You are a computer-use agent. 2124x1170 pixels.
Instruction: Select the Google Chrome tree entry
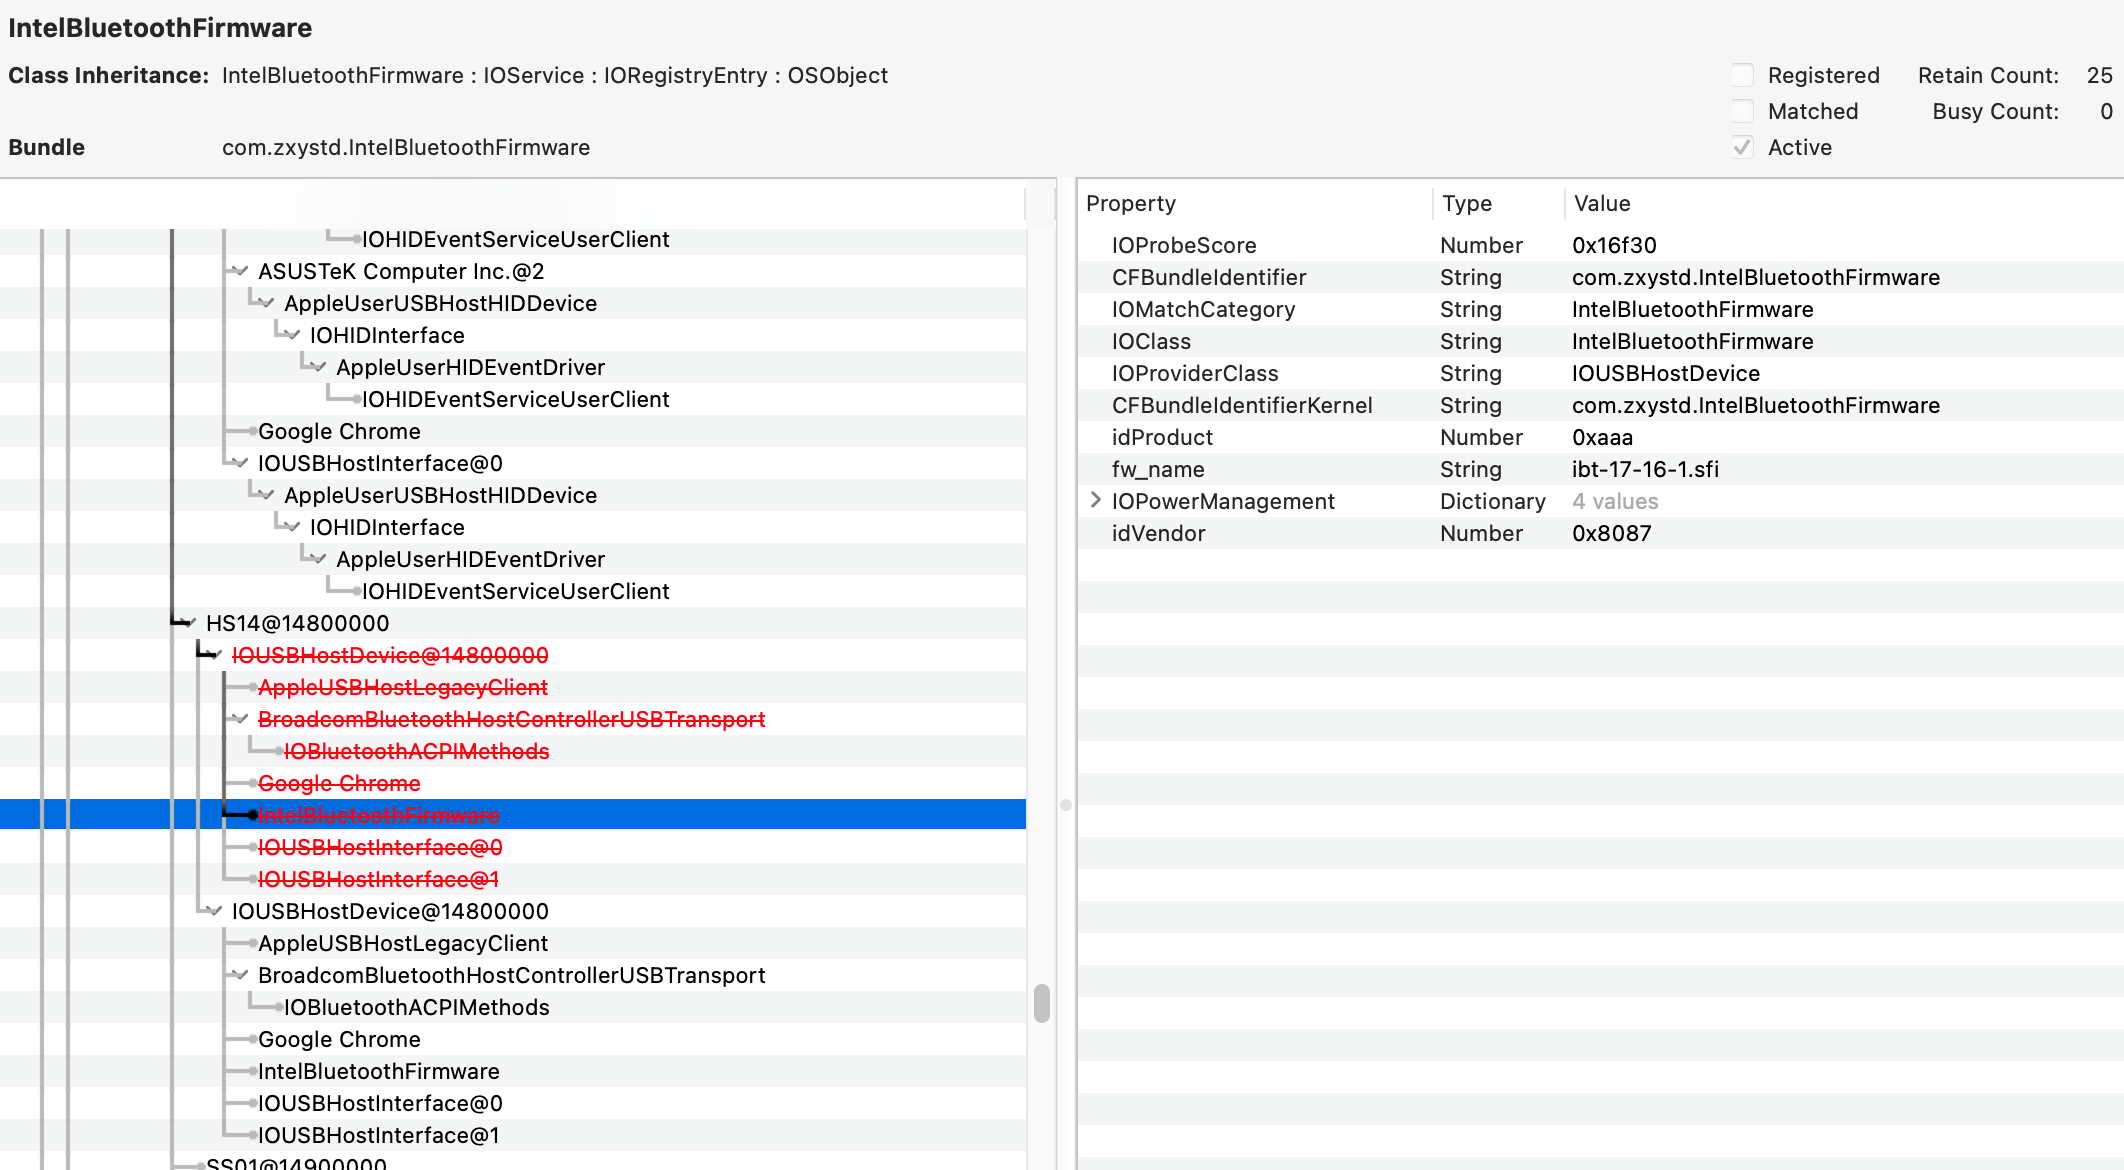340,431
